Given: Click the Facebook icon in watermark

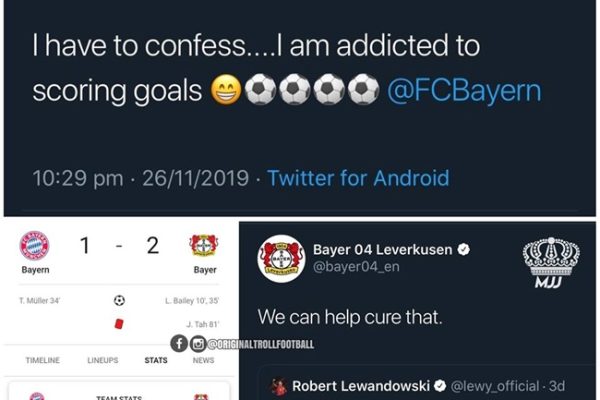Looking at the screenshot, I should [x=177, y=343].
